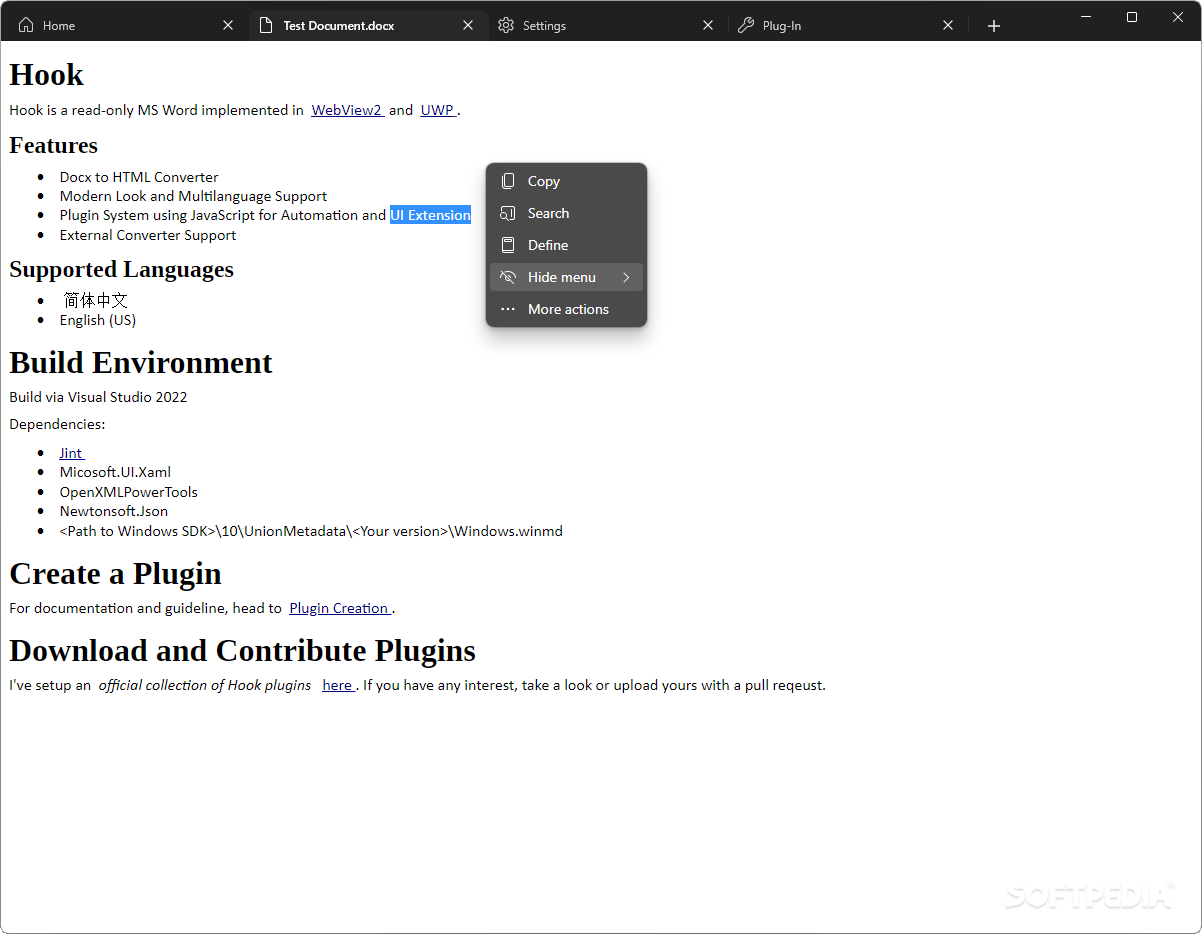Add a new tab with plus icon

[994, 26]
